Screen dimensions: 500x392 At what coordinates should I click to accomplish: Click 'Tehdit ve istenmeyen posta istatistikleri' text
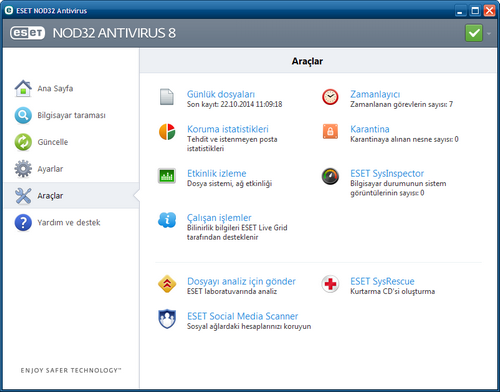coord(232,144)
